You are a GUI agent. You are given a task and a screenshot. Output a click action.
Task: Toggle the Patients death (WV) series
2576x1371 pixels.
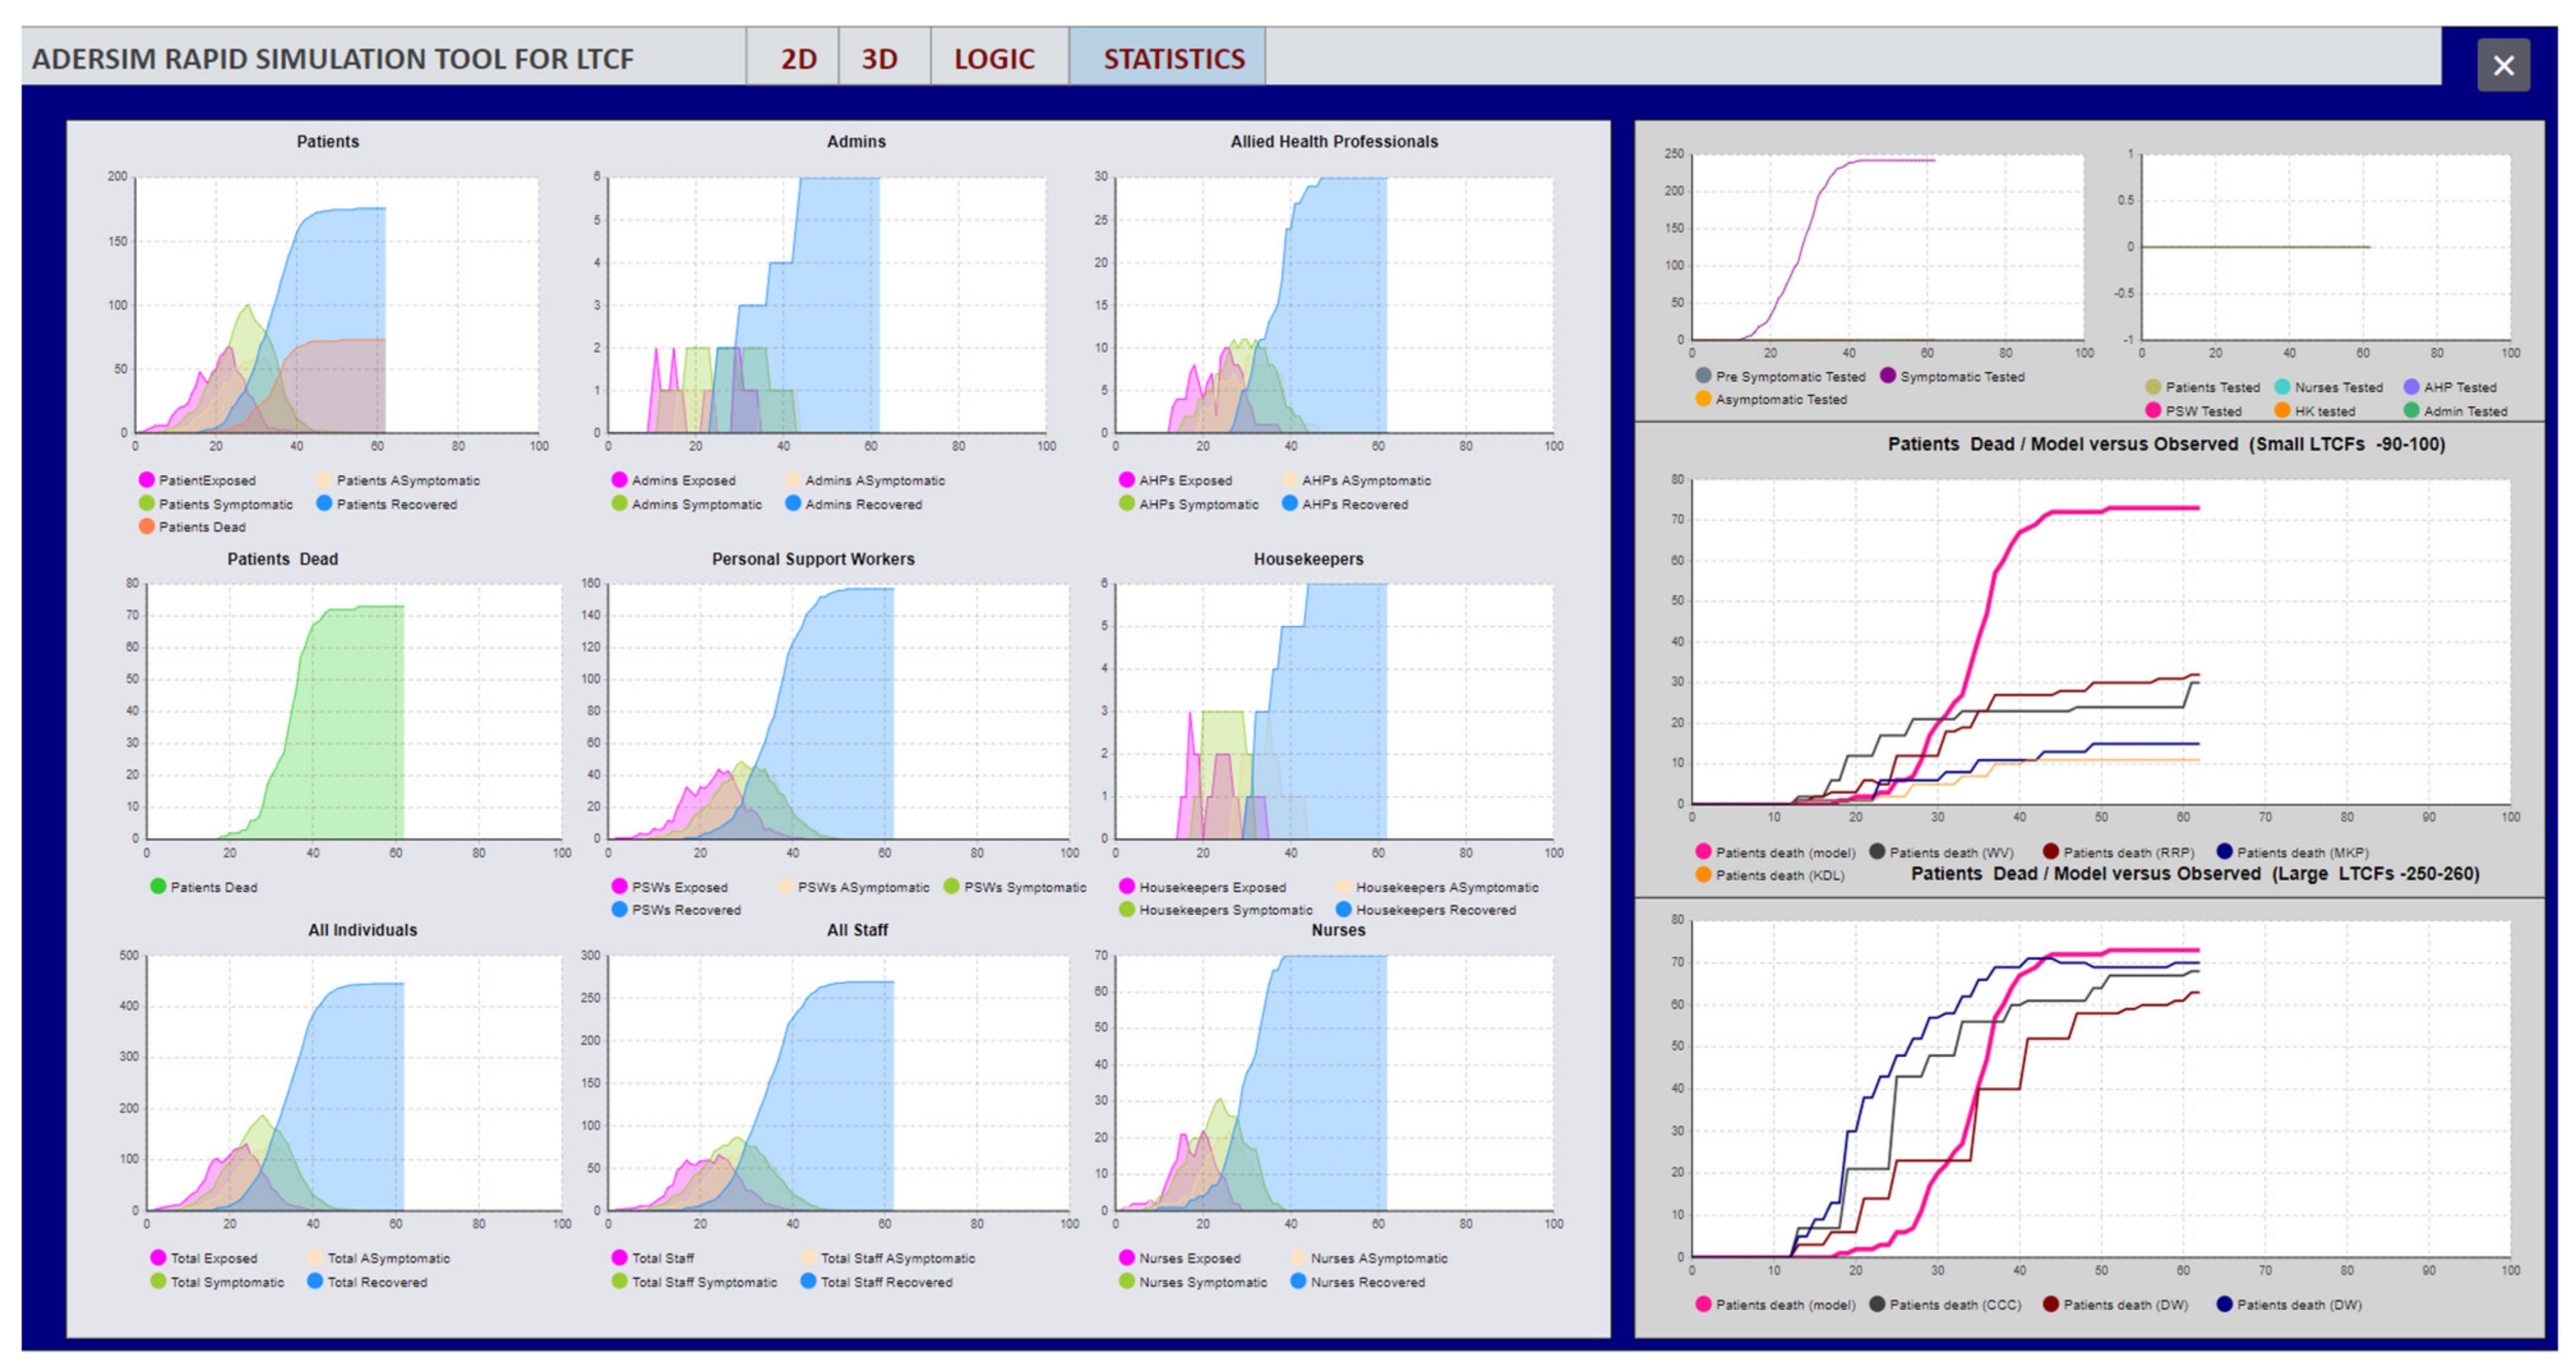1877,852
